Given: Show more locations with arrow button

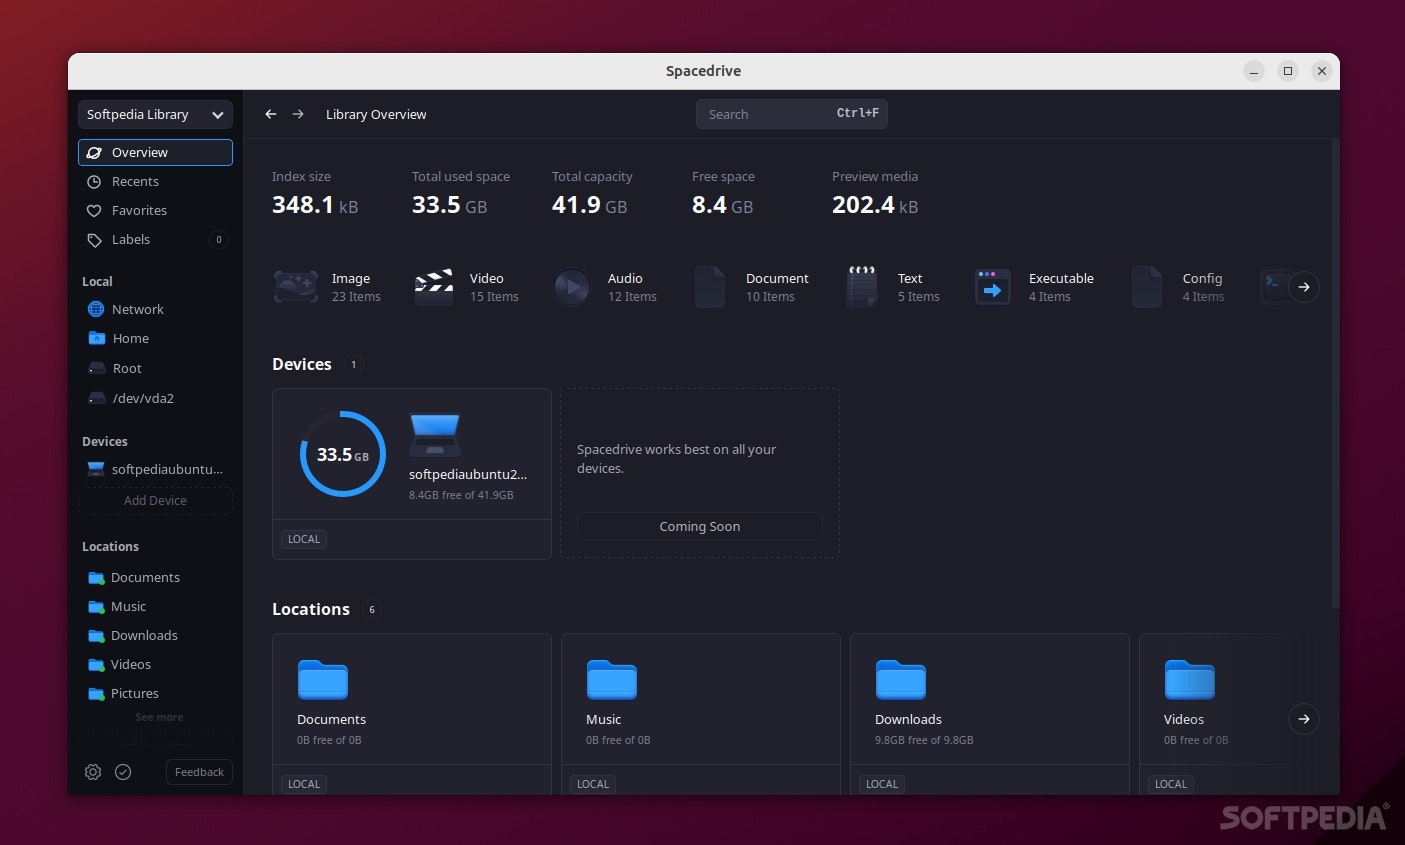Looking at the screenshot, I should 1304,719.
